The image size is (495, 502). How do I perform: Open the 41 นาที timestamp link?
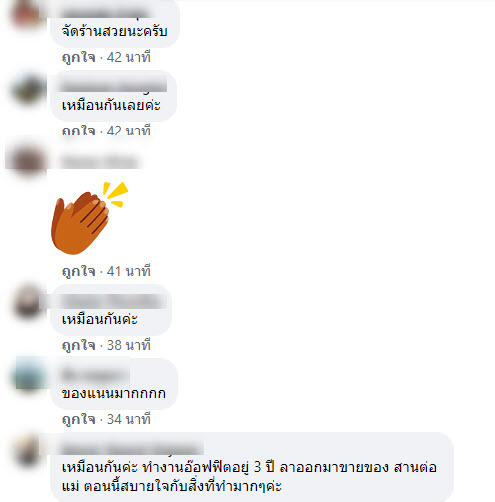(x=129, y=271)
